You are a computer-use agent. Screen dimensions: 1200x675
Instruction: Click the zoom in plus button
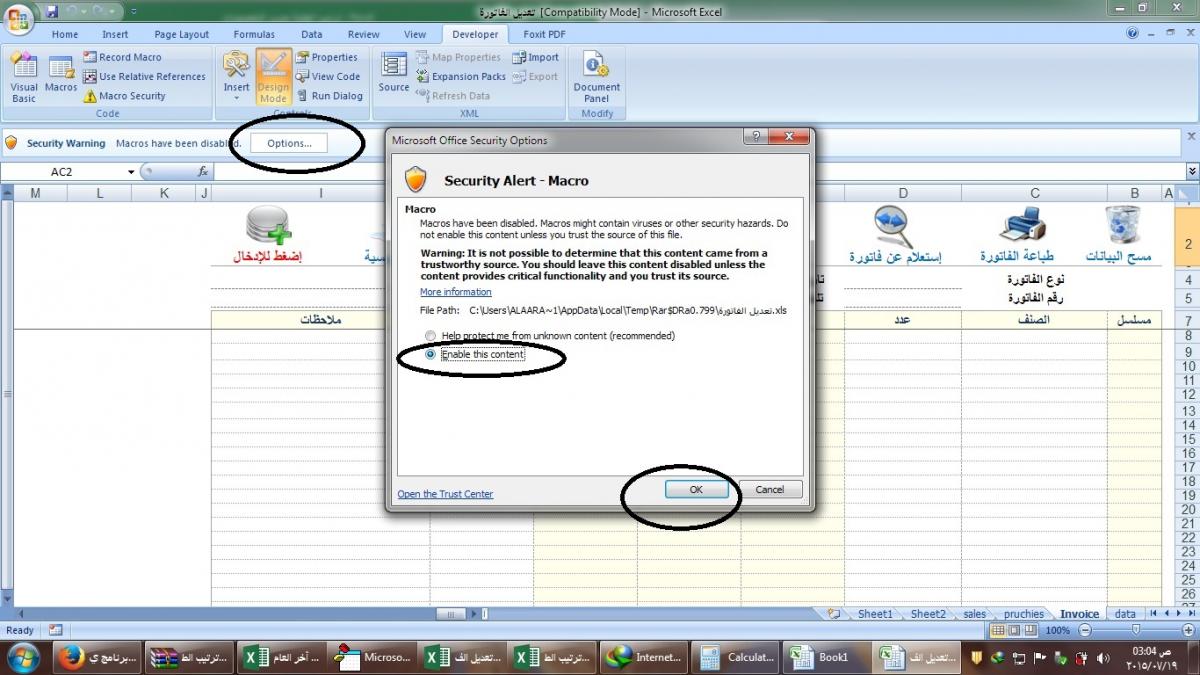[x=1190, y=631]
